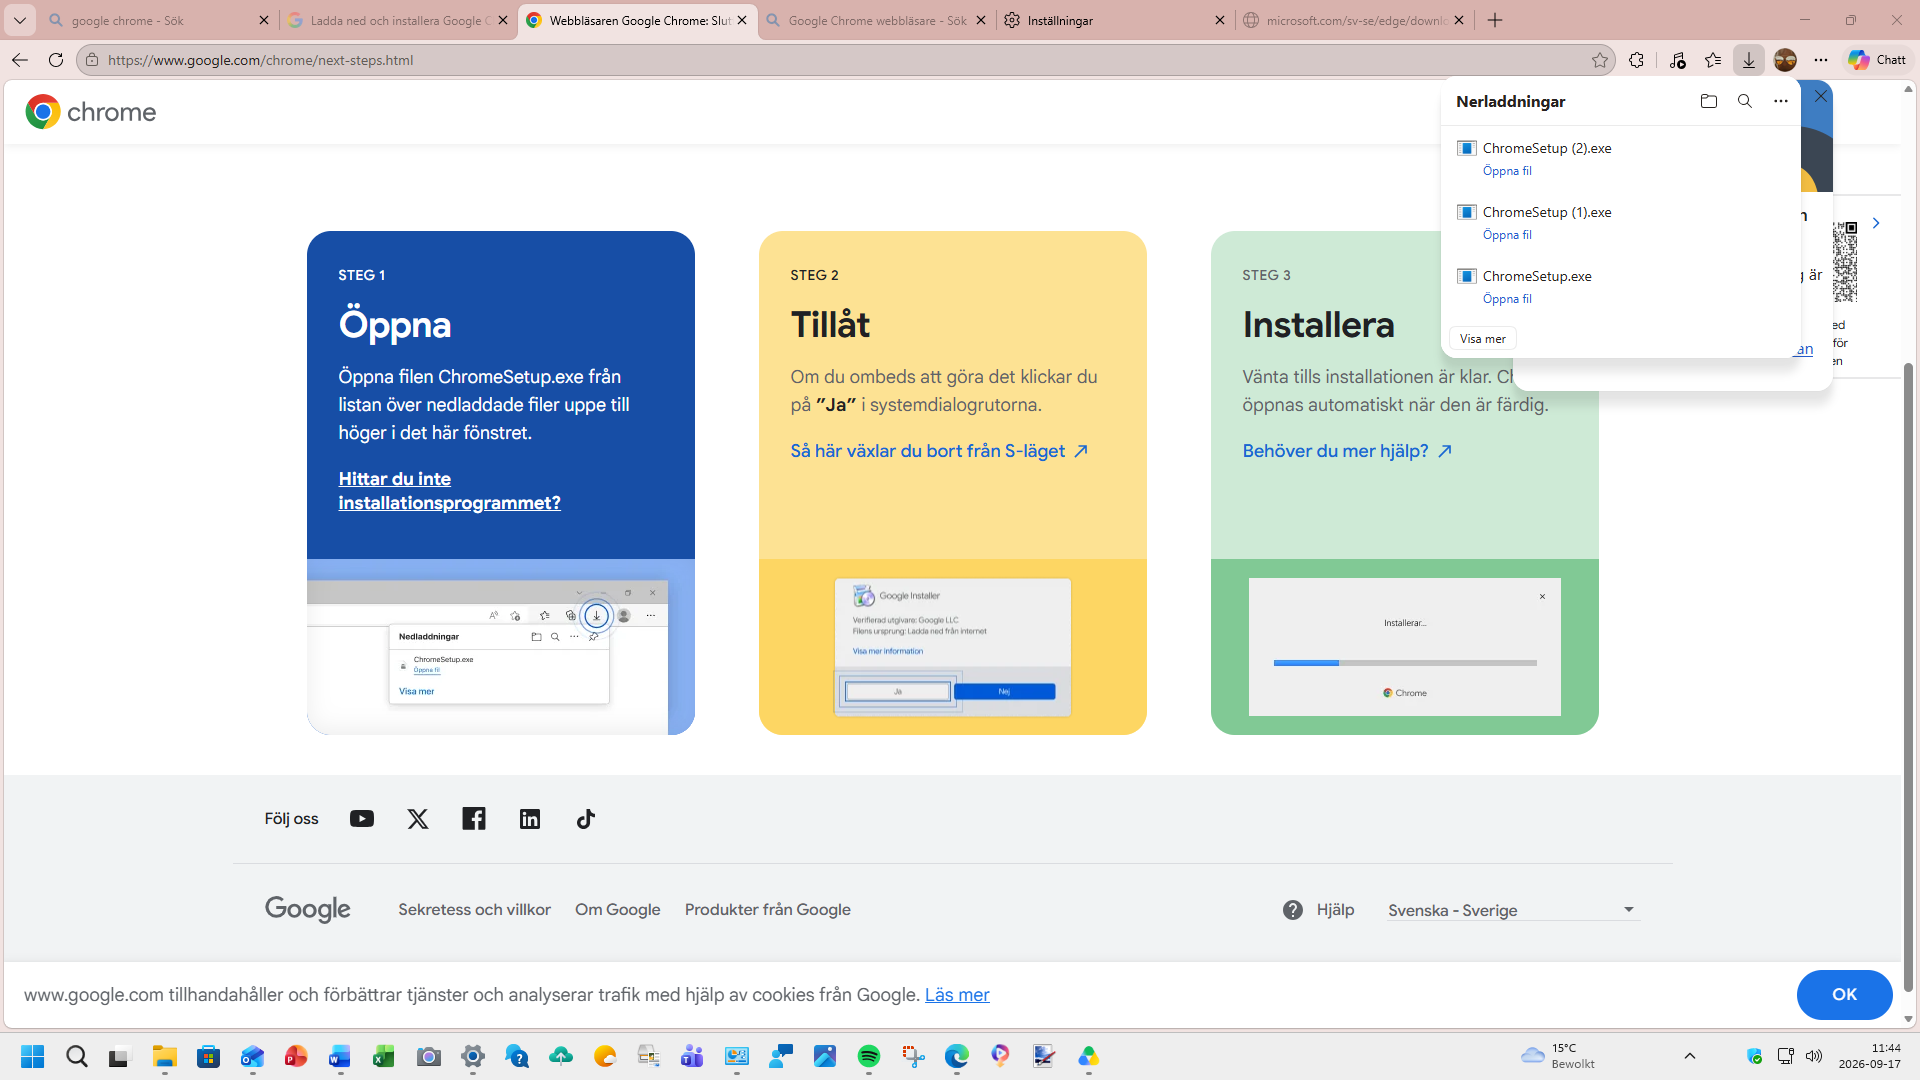Screen dimensions: 1920x1080
Task: Open TikTok social icon
Action: tap(586, 819)
